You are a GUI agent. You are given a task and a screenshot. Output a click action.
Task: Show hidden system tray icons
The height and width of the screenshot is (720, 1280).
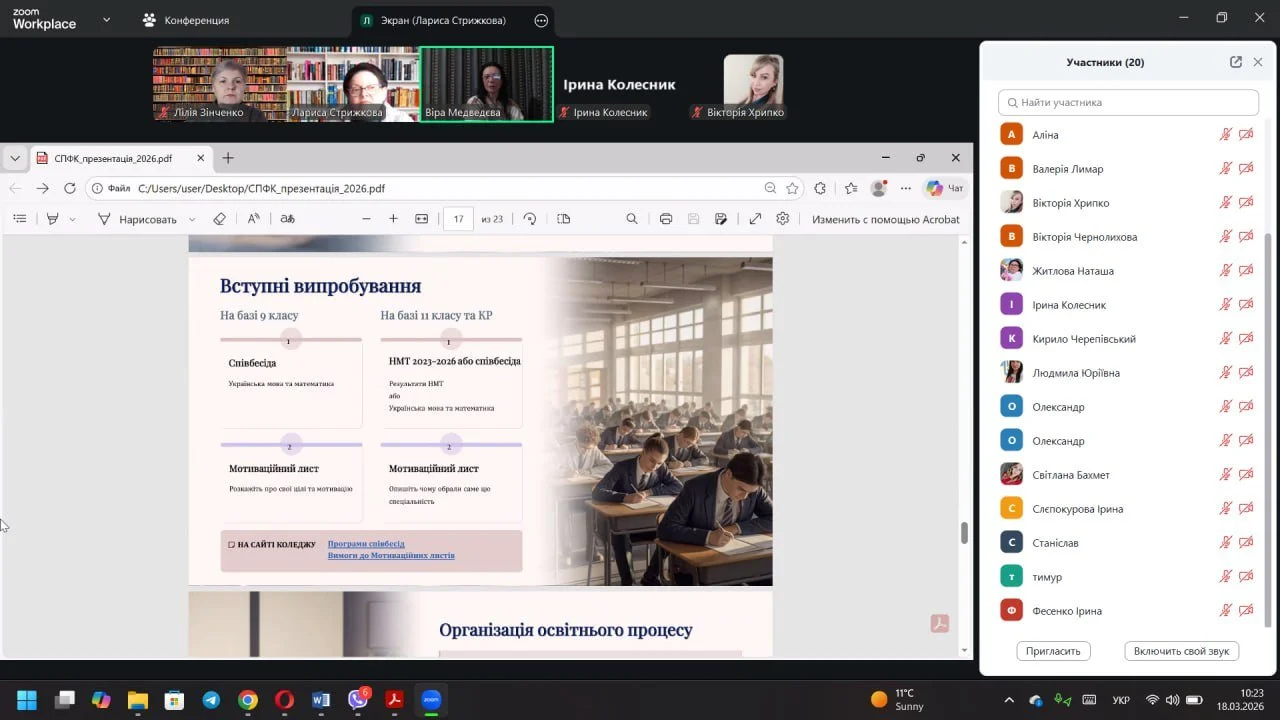click(1008, 700)
